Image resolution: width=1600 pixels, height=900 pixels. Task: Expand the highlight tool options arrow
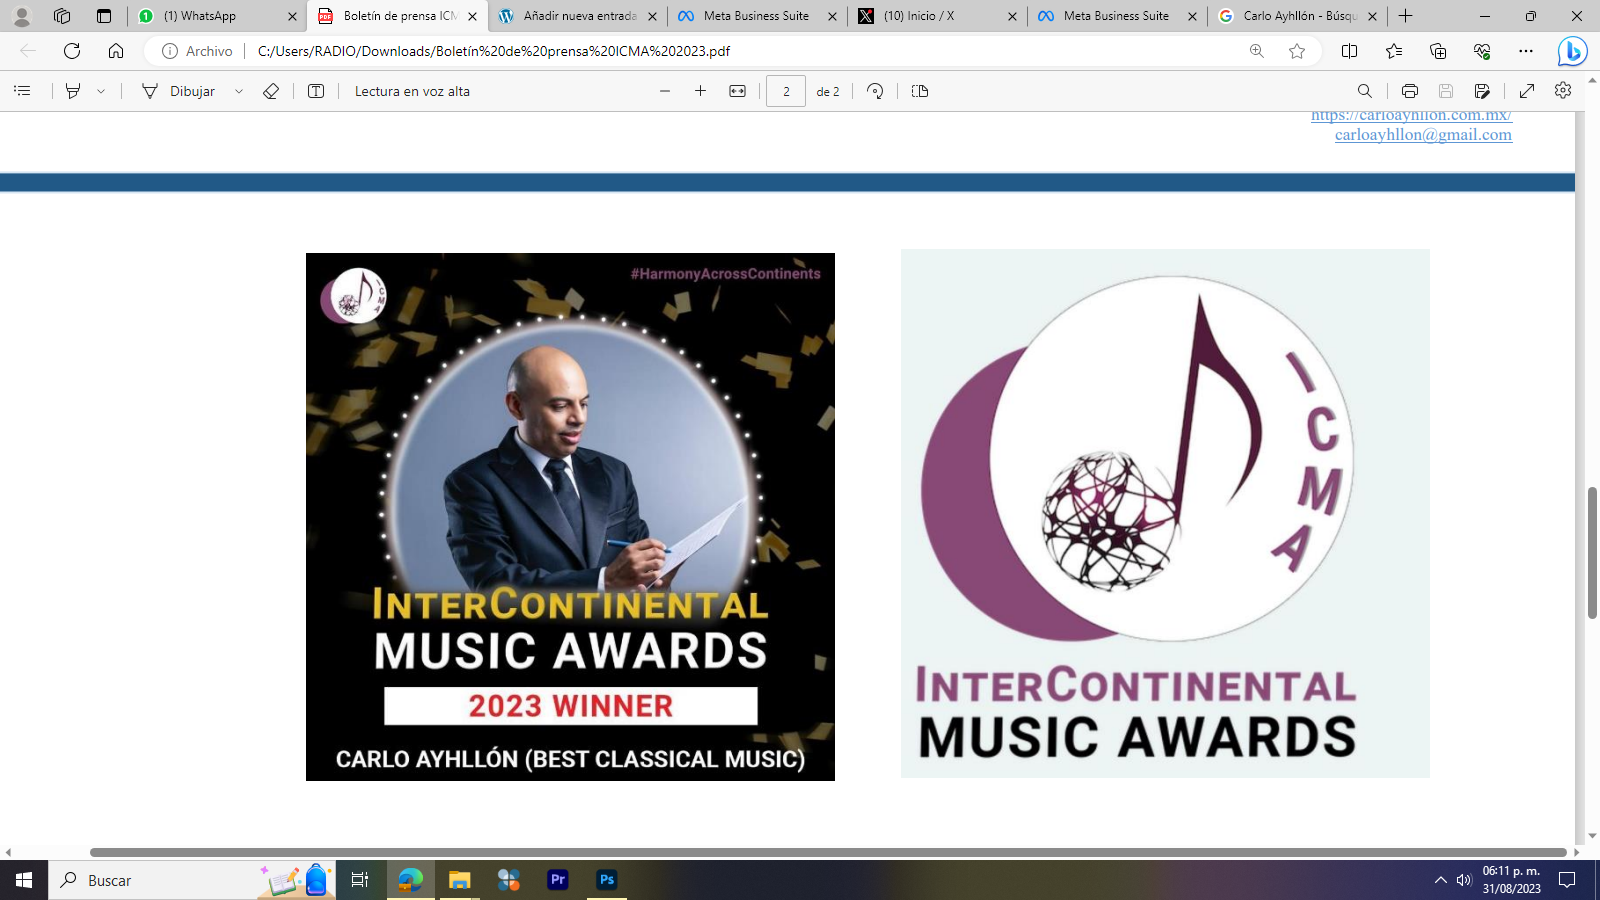[101, 91]
